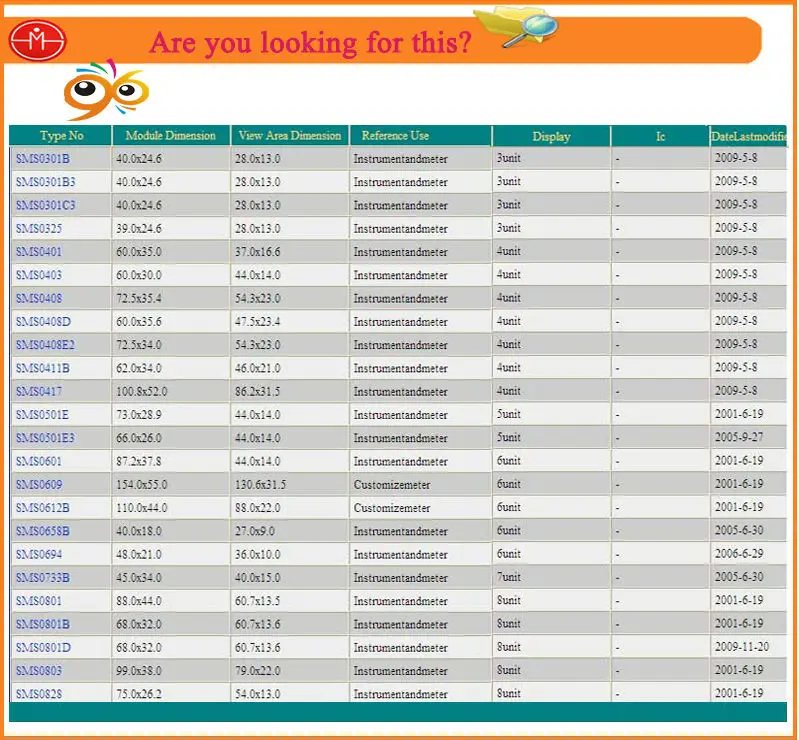Click the Type No column header
The width and height of the screenshot is (799, 740).
click(61, 136)
